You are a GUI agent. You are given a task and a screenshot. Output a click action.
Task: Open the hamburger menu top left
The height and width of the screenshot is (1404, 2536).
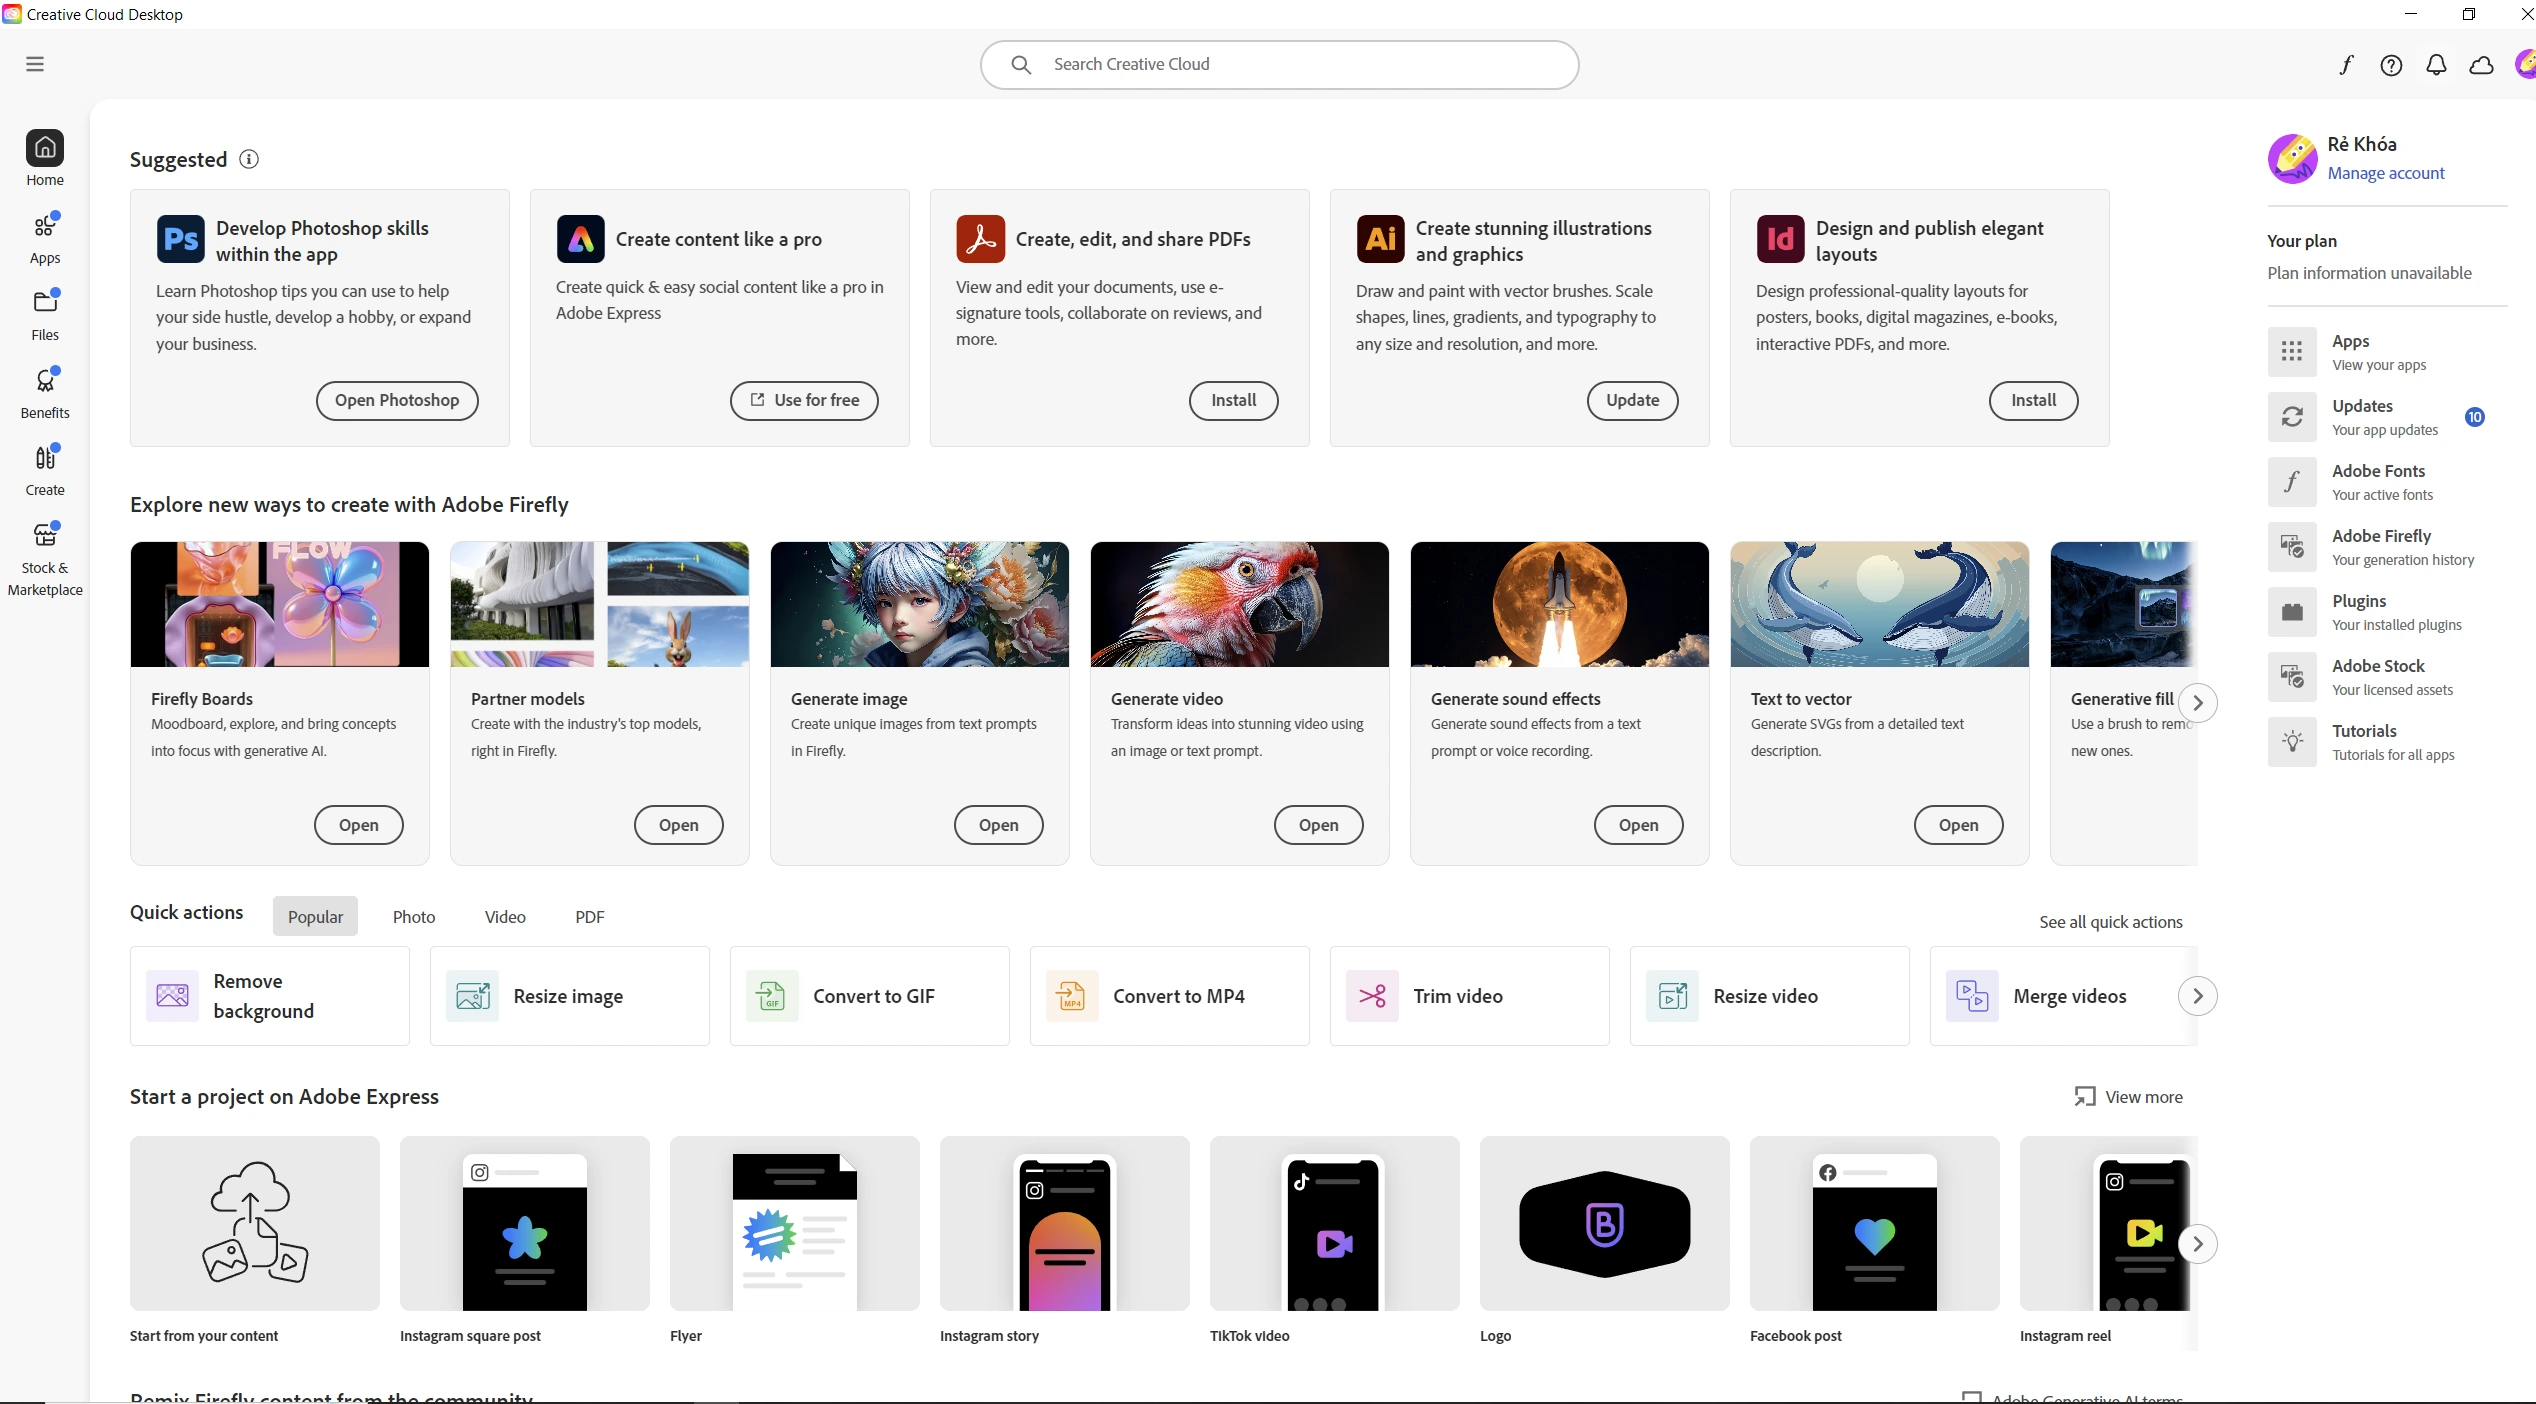(x=34, y=63)
